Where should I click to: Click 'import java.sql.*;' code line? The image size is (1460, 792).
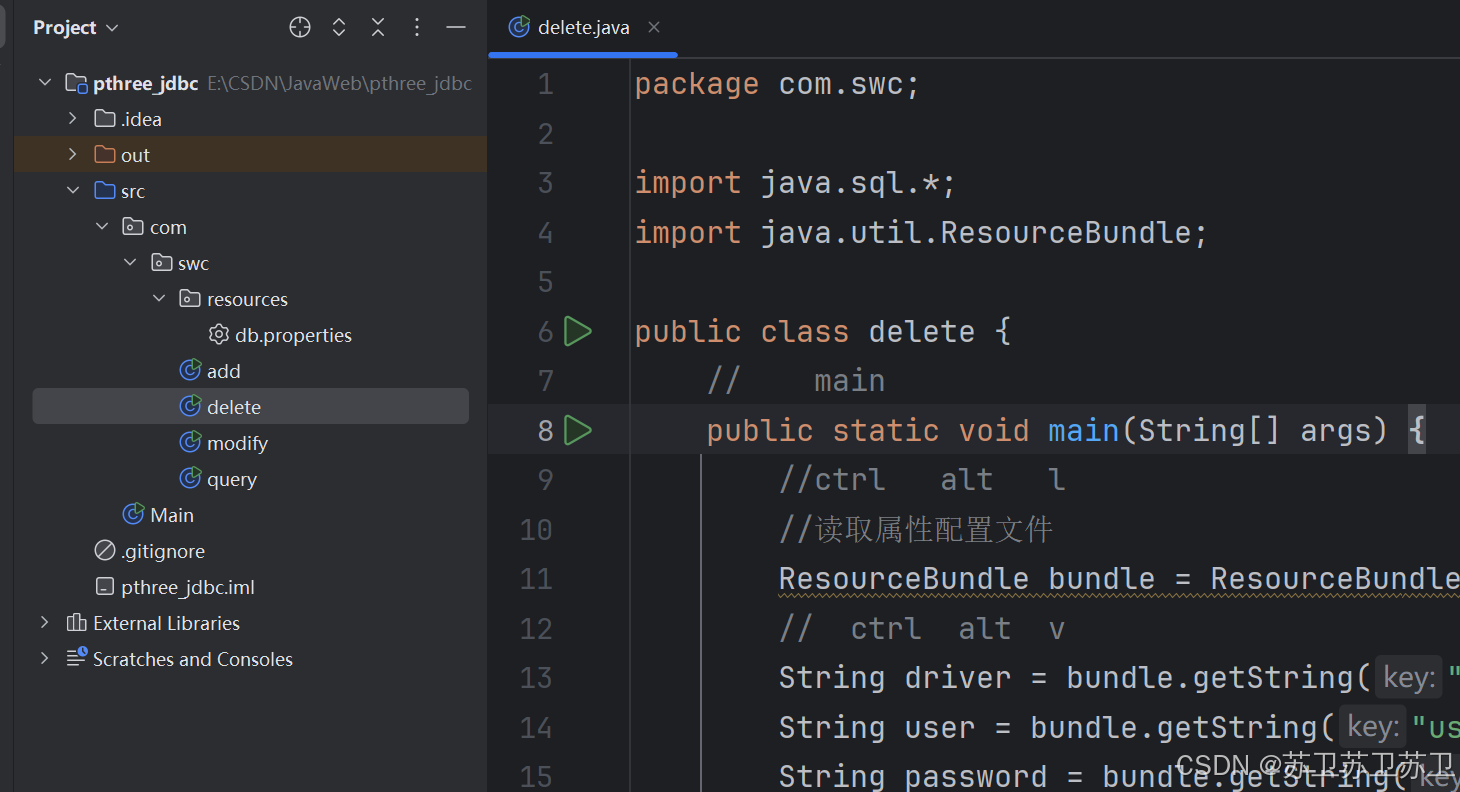pyautogui.click(x=796, y=183)
